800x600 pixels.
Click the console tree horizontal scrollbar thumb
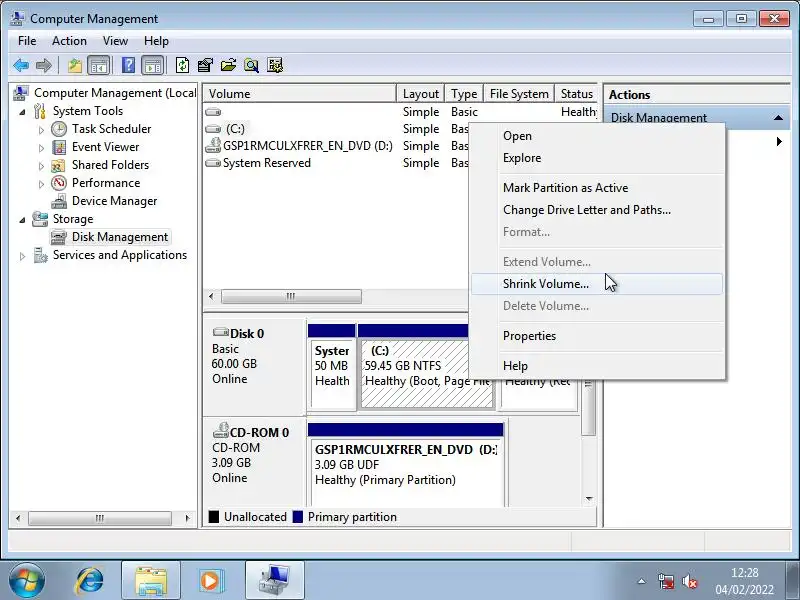(x=99, y=518)
